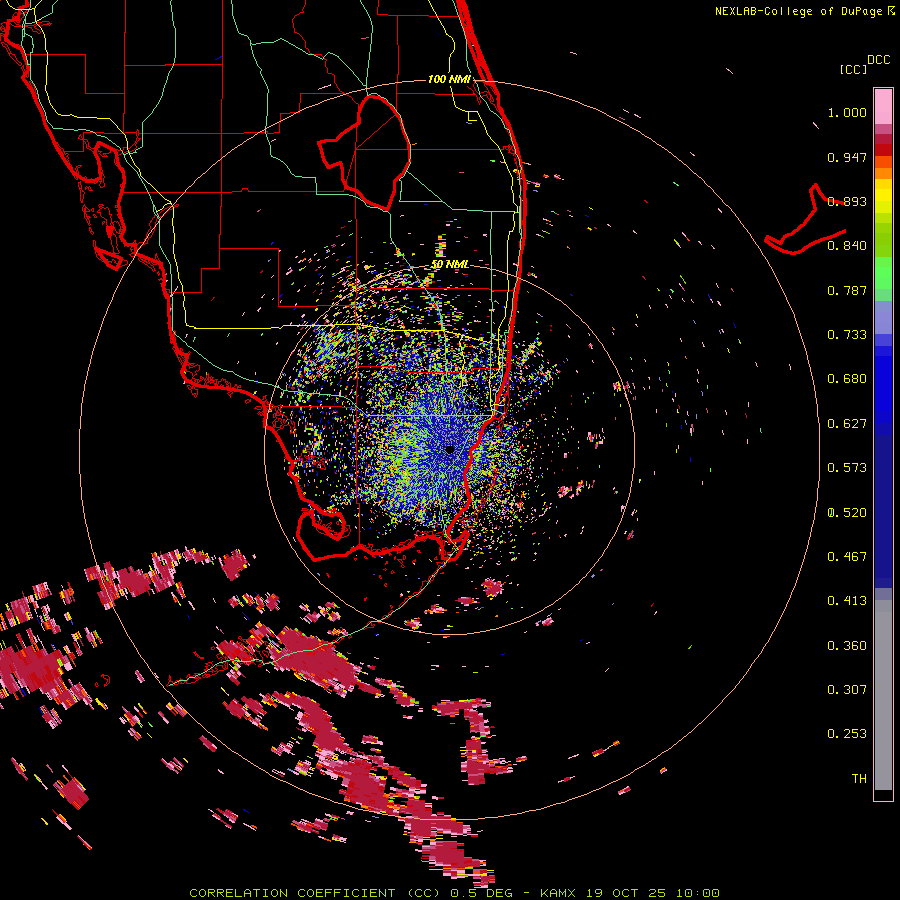The width and height of the screenshot is (900, 900).
Task: Select the 0.947 scale value
Action: pos(847,157)
